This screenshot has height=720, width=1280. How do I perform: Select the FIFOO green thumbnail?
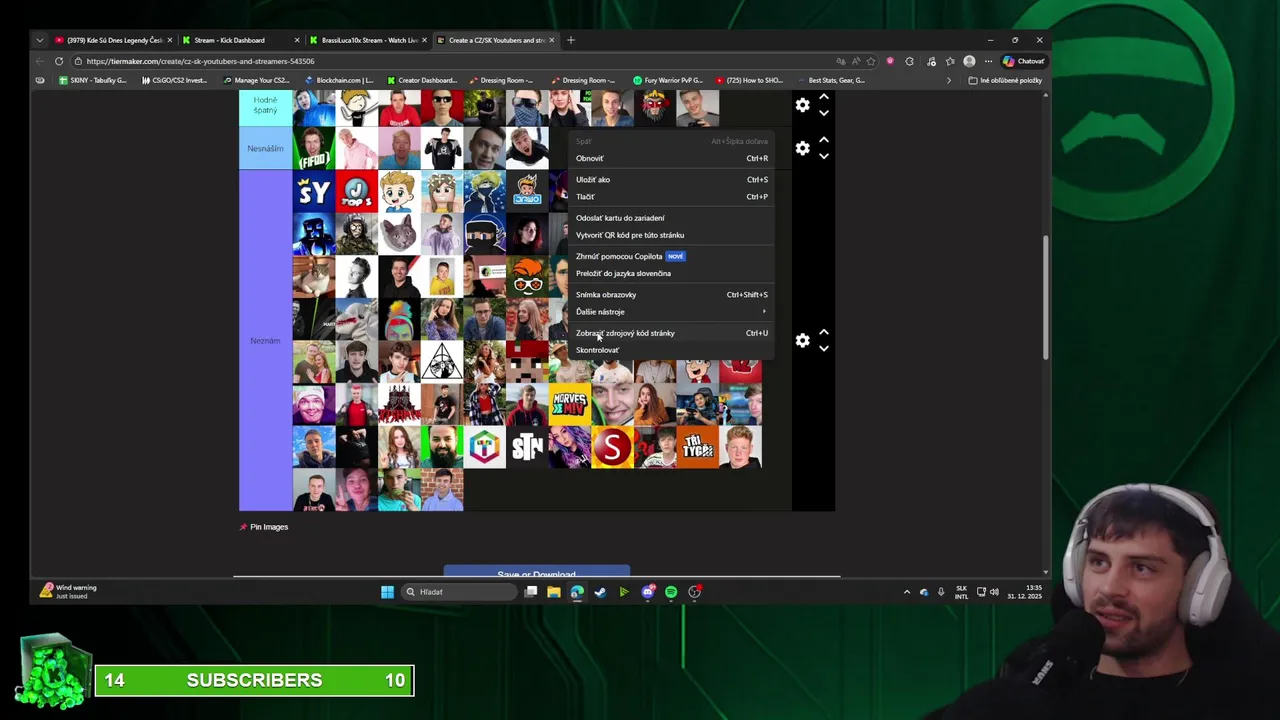[x=314, y=148]
